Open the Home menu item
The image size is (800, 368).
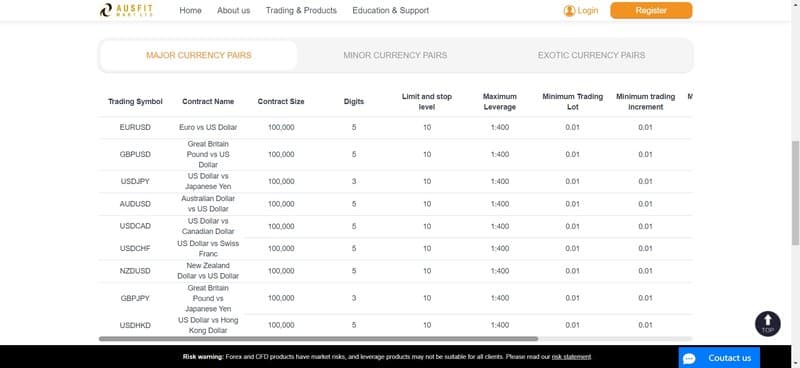(x=190, y=10)
